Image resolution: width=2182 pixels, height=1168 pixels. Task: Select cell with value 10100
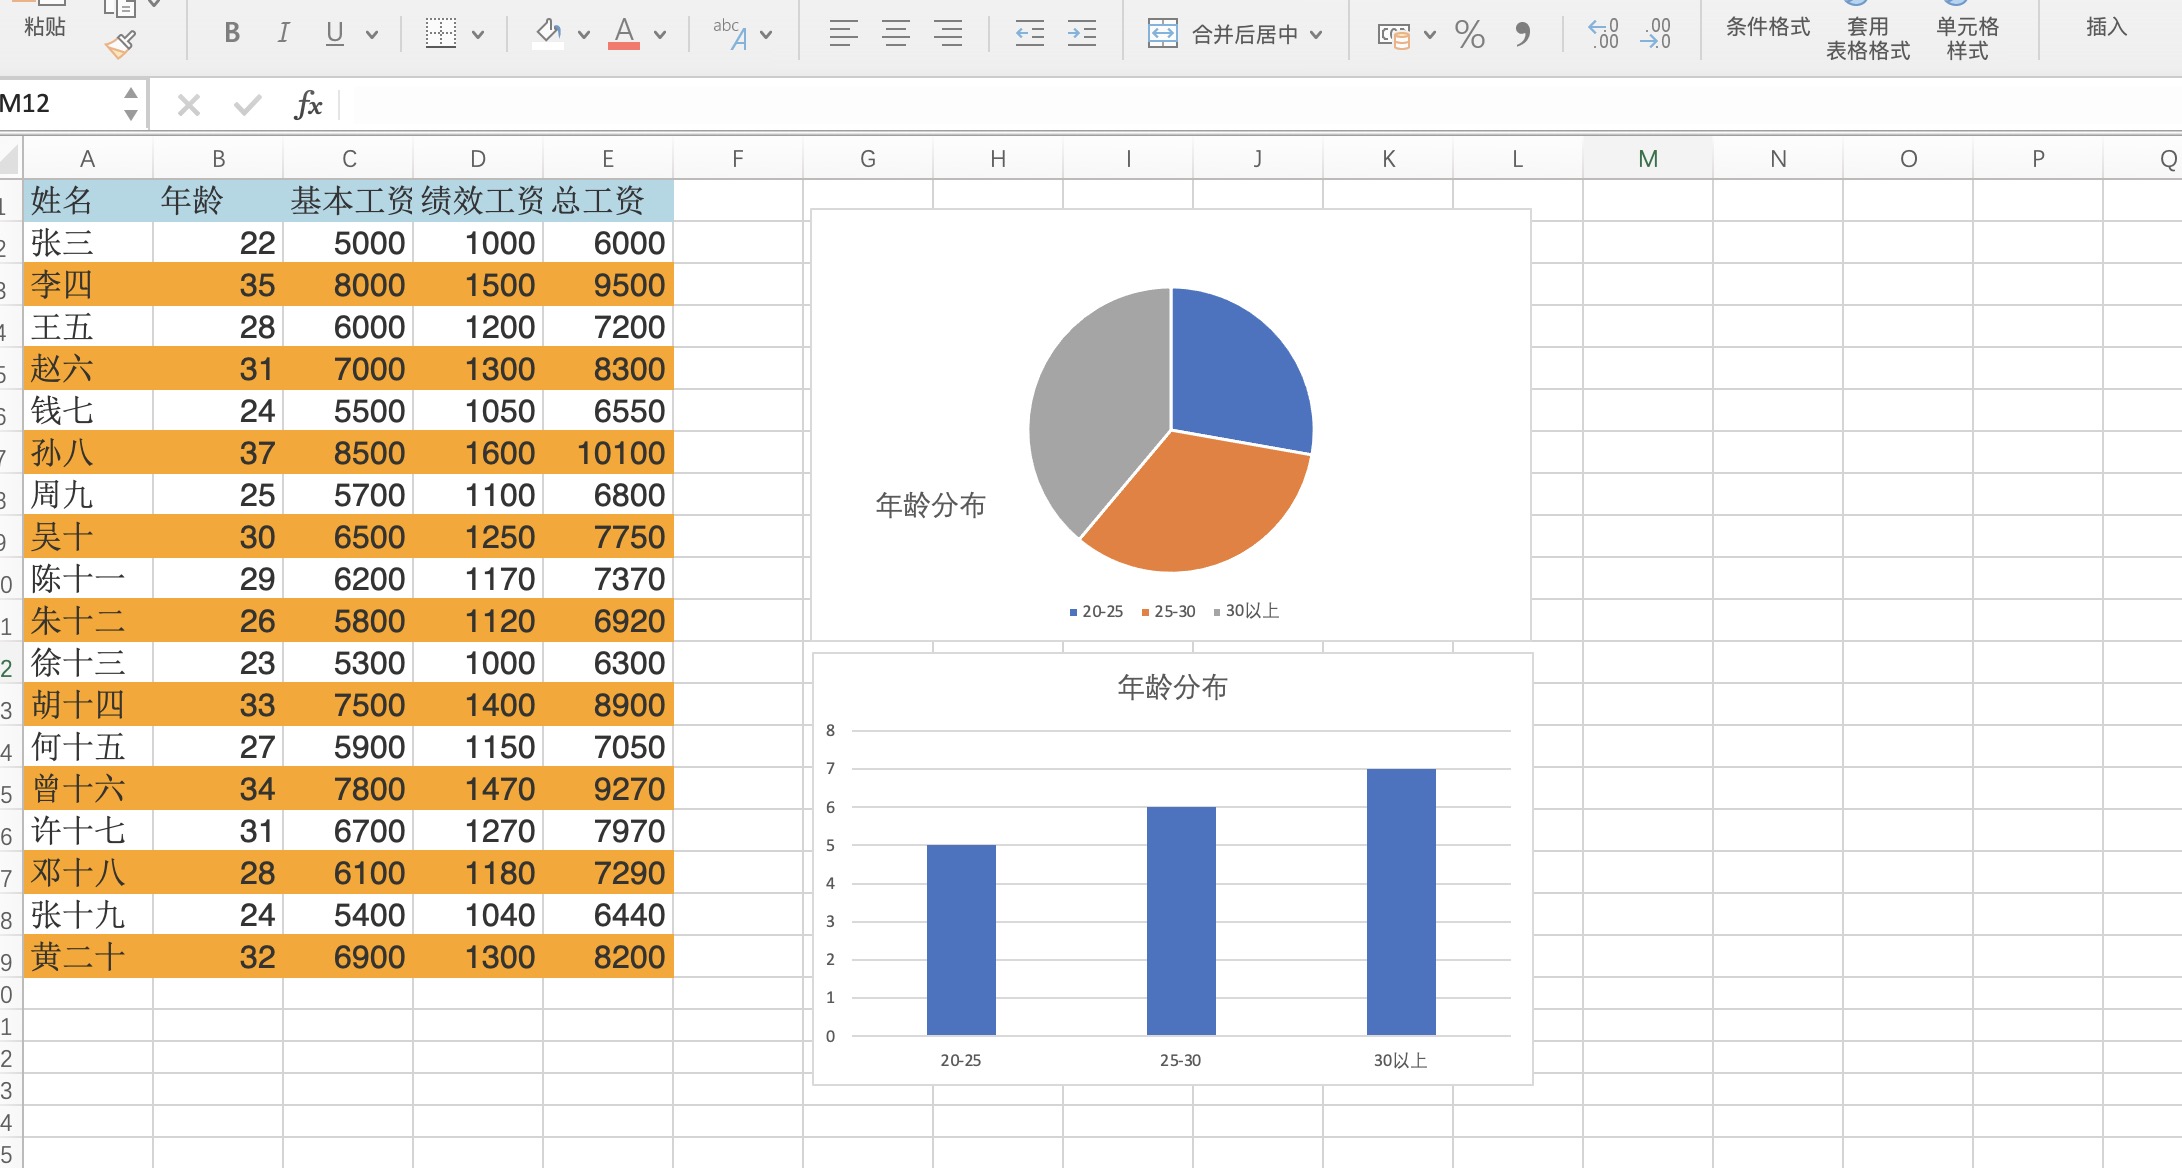(608, 453)
